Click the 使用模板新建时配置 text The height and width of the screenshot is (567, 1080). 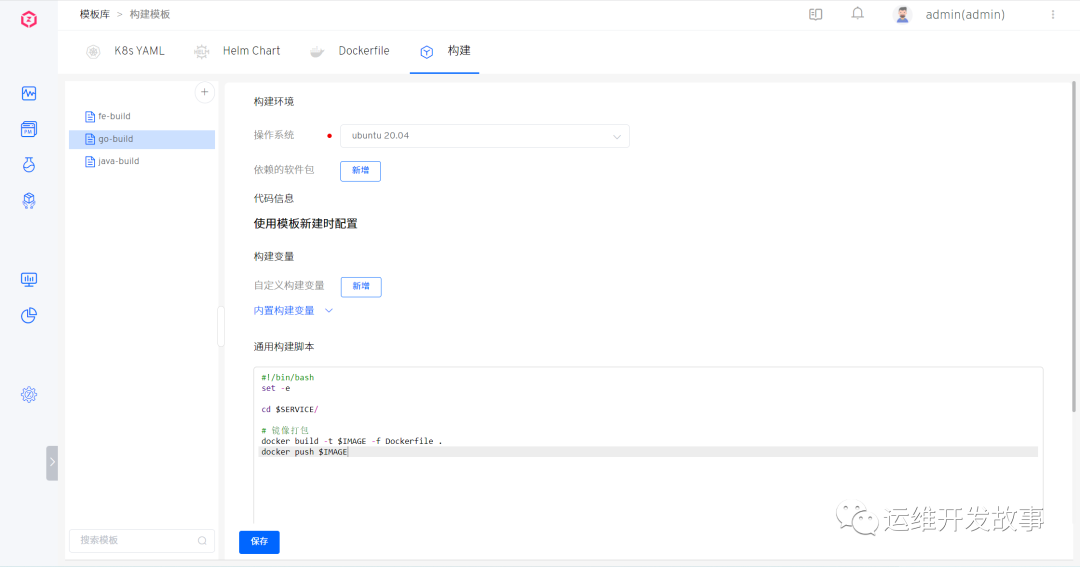pos(305,223)
